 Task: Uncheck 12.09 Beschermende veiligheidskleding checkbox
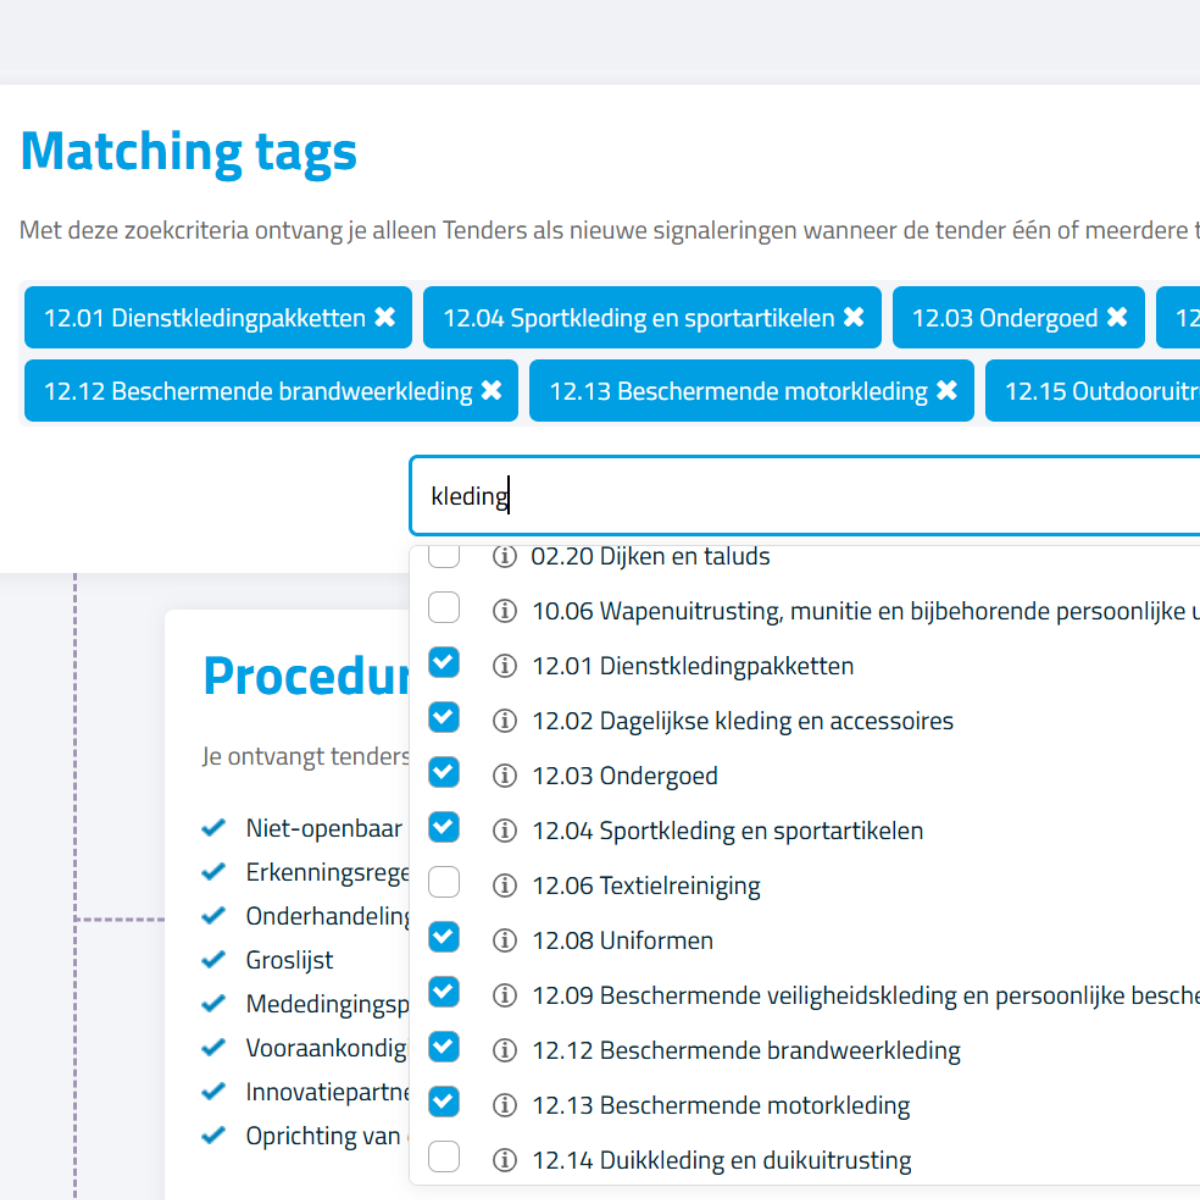[444, 992]
